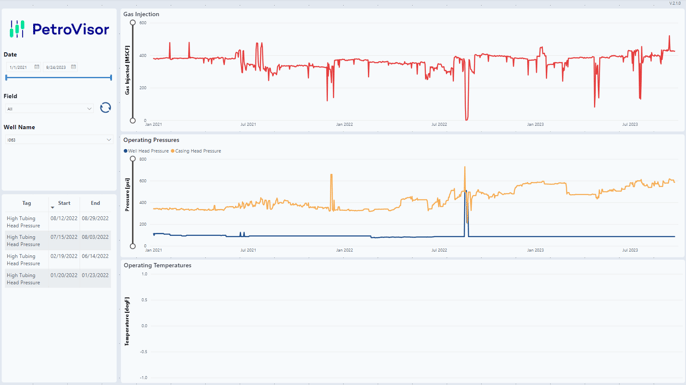Open the Field dropdown showing All
Image resolution: width=686 pixels, height=385 pixels.
pyautogui.click(x=49, y=109)
